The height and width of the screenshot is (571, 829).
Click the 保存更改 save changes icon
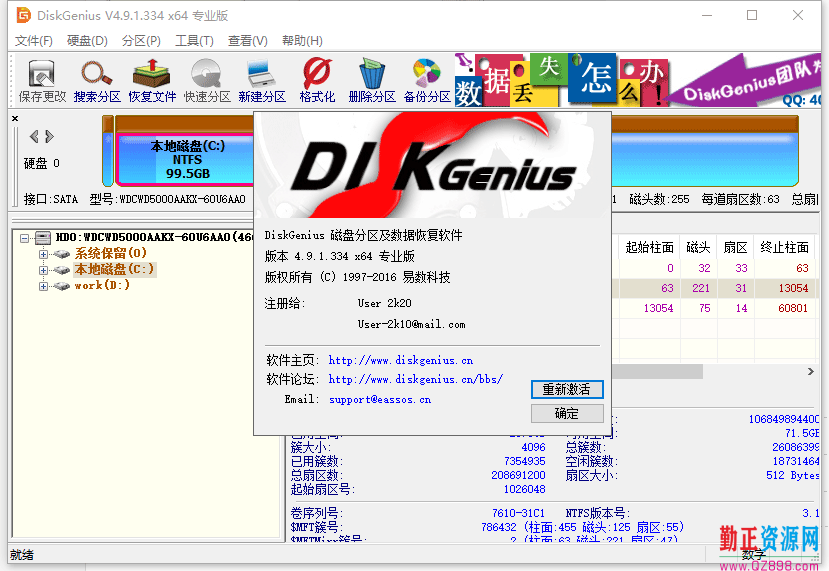(x=42, y=81)
